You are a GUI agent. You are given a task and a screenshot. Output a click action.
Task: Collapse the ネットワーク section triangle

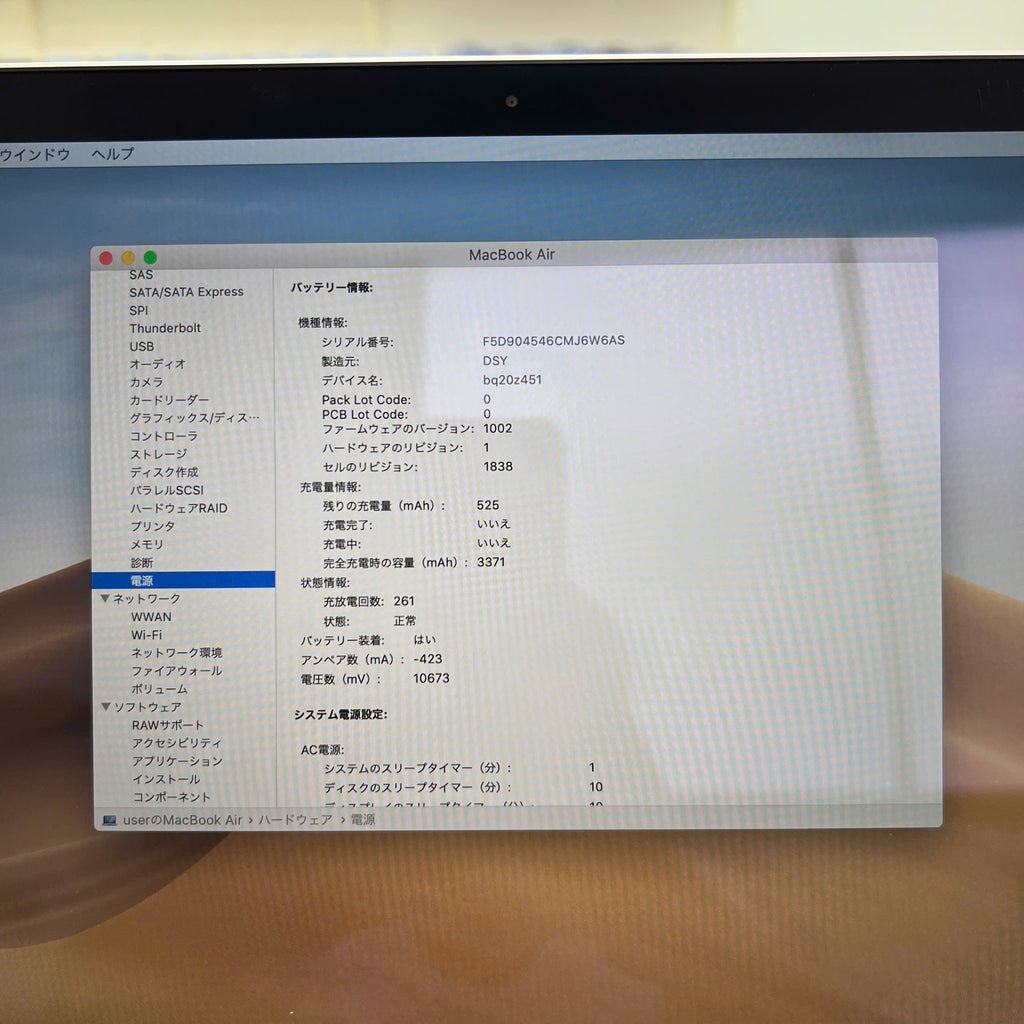[x=104, y=598]
